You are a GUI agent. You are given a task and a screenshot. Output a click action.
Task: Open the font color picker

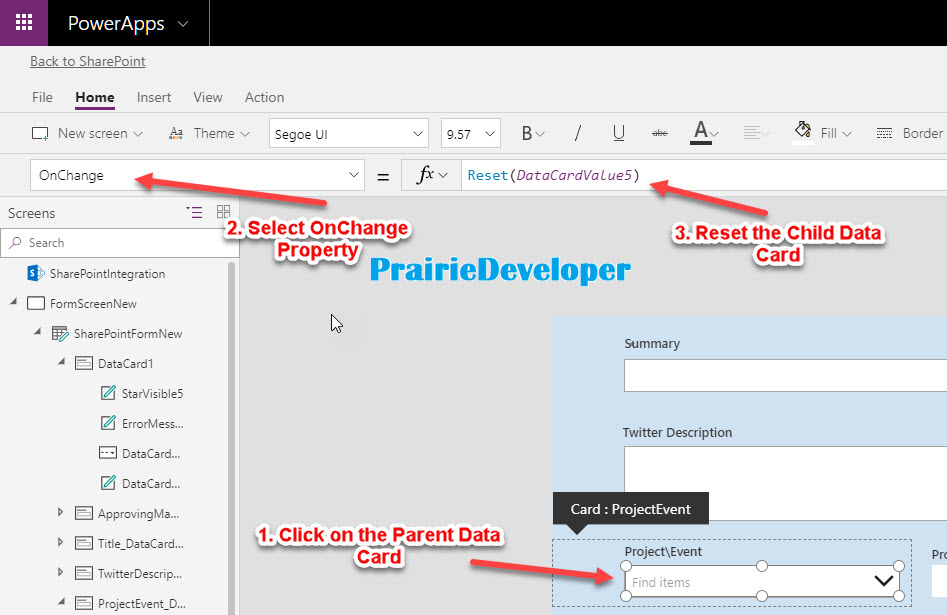click(x=704, y=133)
